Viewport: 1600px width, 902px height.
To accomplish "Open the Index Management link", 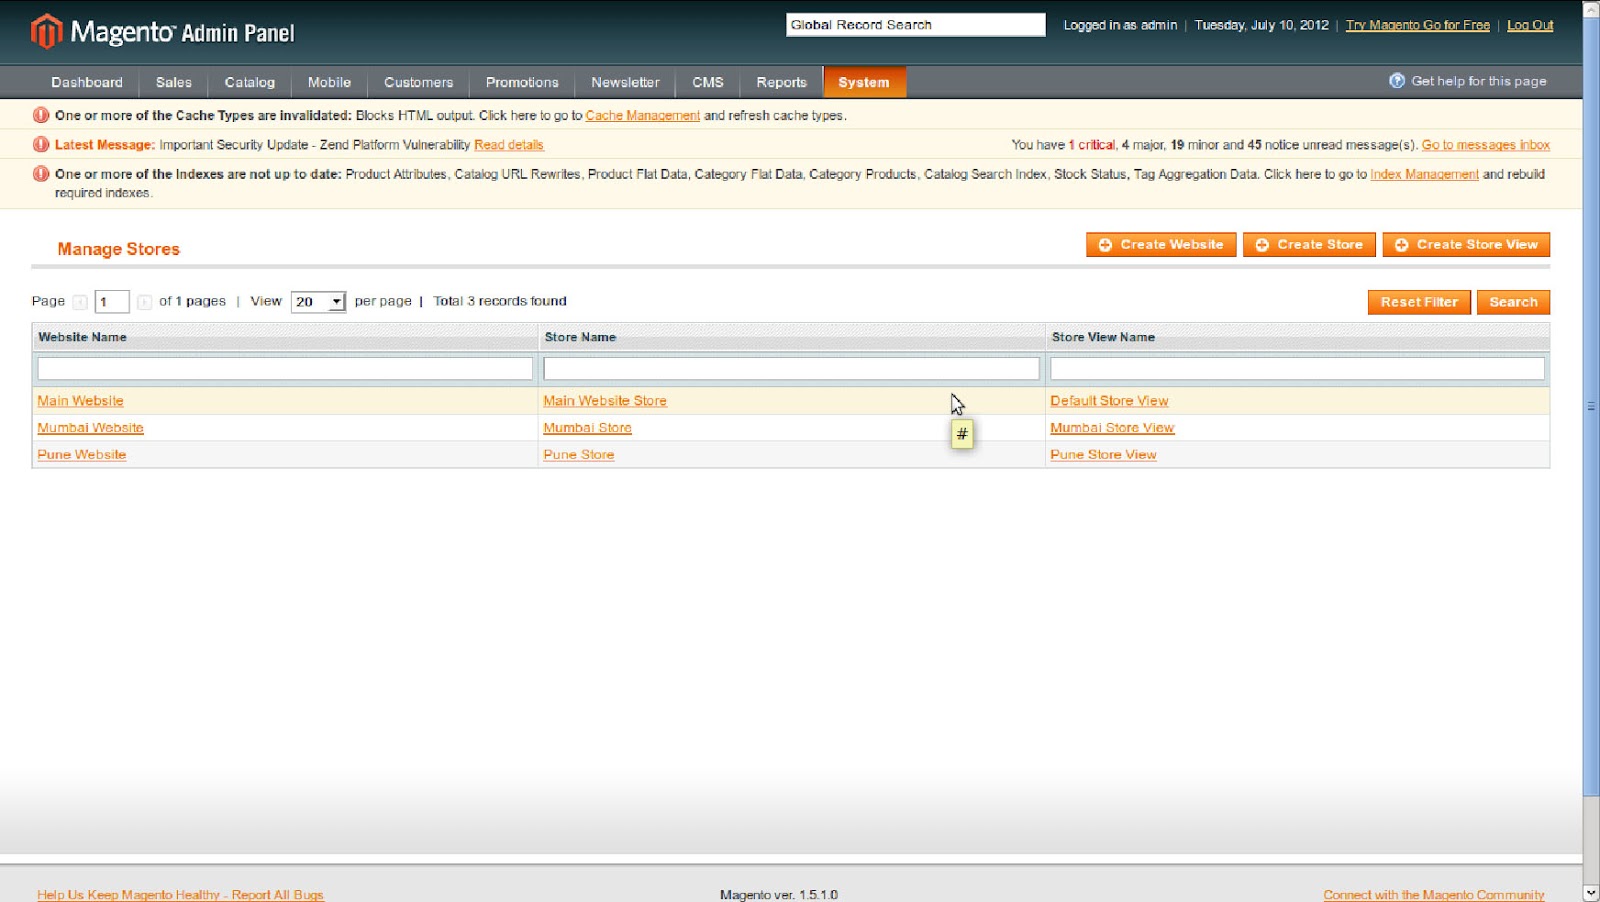I will pos(1424,174).
